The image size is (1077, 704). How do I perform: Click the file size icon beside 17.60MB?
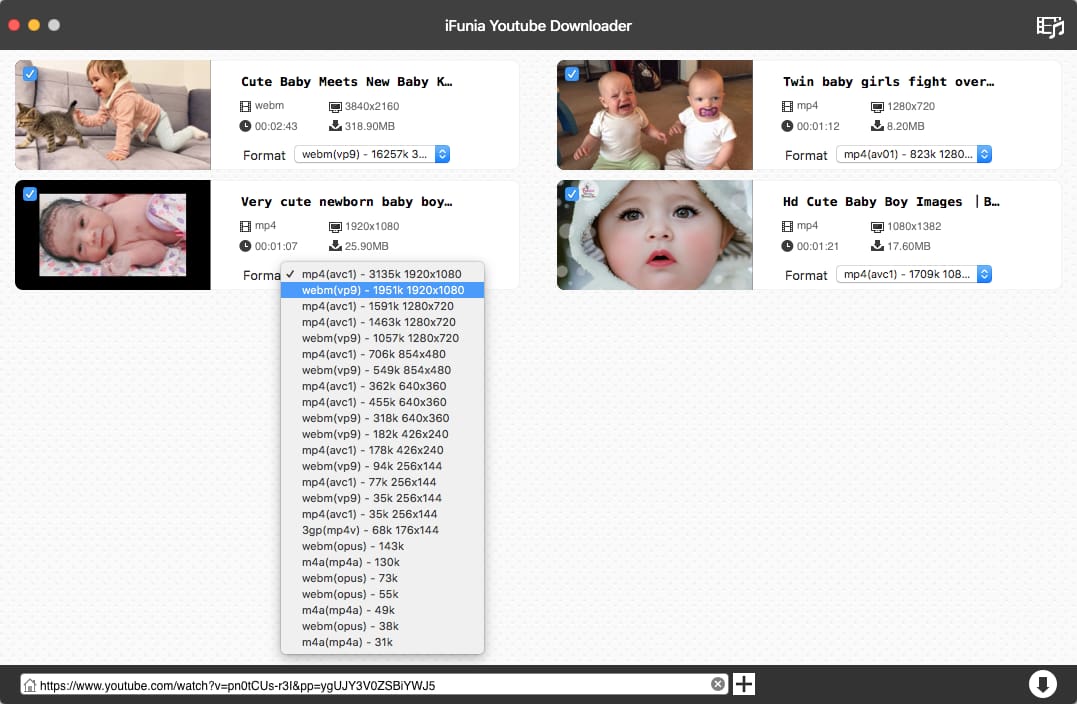click(877, 246)
